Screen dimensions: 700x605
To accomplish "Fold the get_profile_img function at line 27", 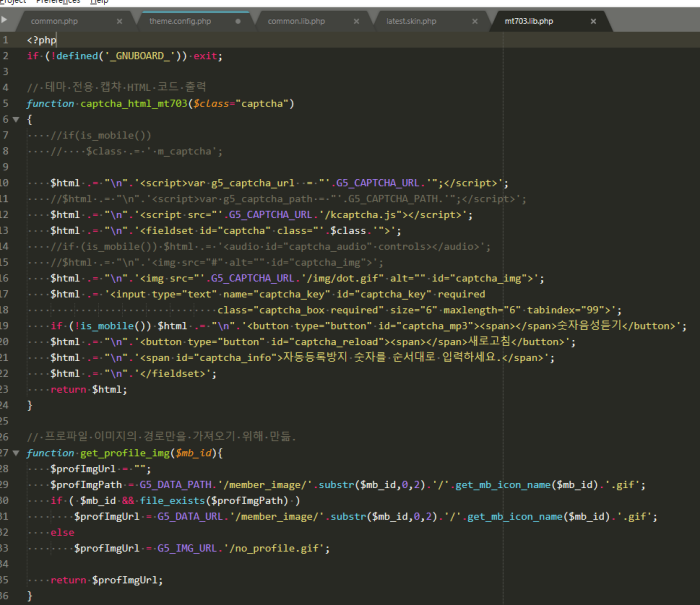I will point(16,453).
